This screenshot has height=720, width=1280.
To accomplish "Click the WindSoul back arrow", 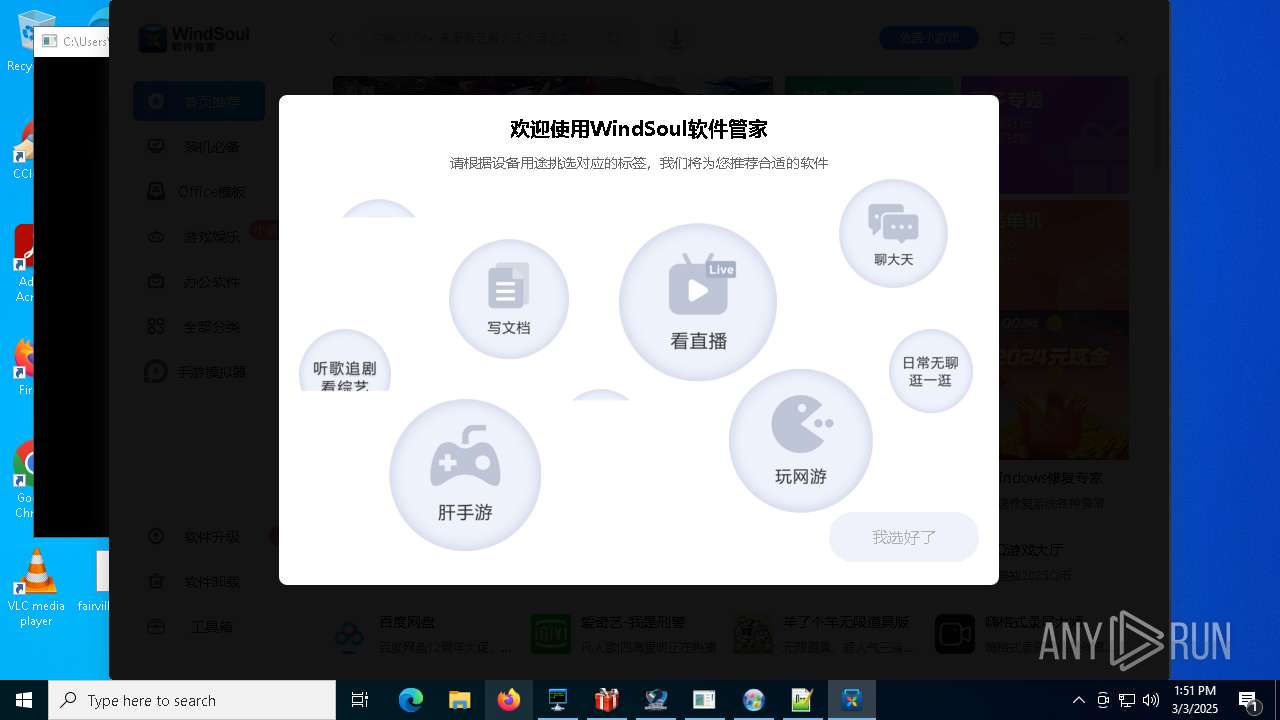I will click(333, 39).
